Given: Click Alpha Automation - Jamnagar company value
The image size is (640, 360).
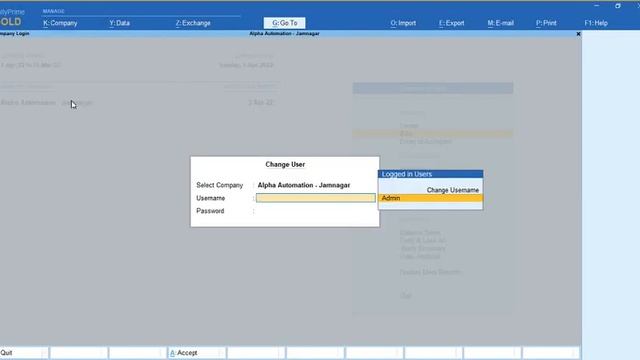Looking at the screenshot, I should tap(304, 185).
